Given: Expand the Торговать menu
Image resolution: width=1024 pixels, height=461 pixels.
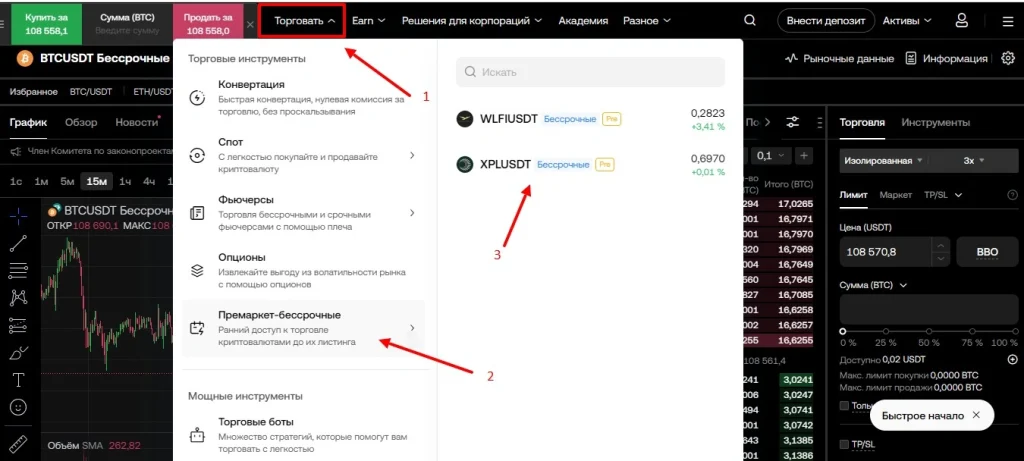Looking at the screenshot, I should (x=304, y=20).
